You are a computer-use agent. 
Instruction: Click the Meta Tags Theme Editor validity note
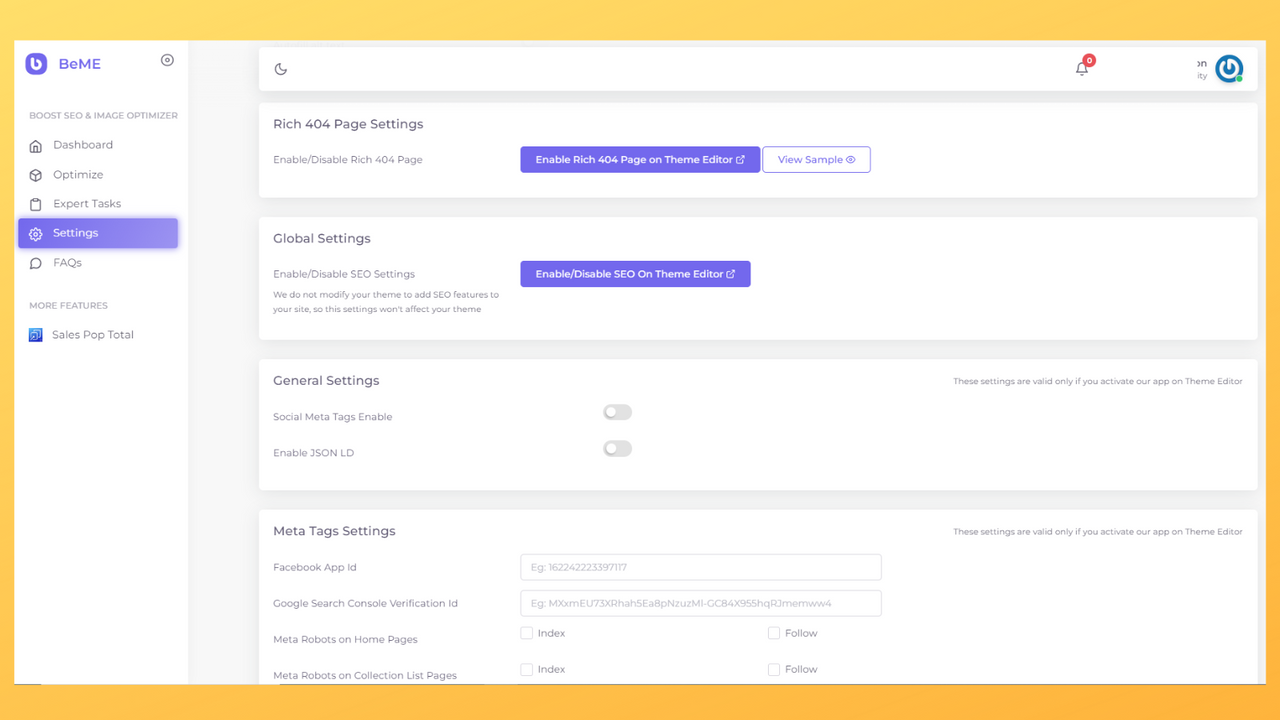click(1098, 532)
